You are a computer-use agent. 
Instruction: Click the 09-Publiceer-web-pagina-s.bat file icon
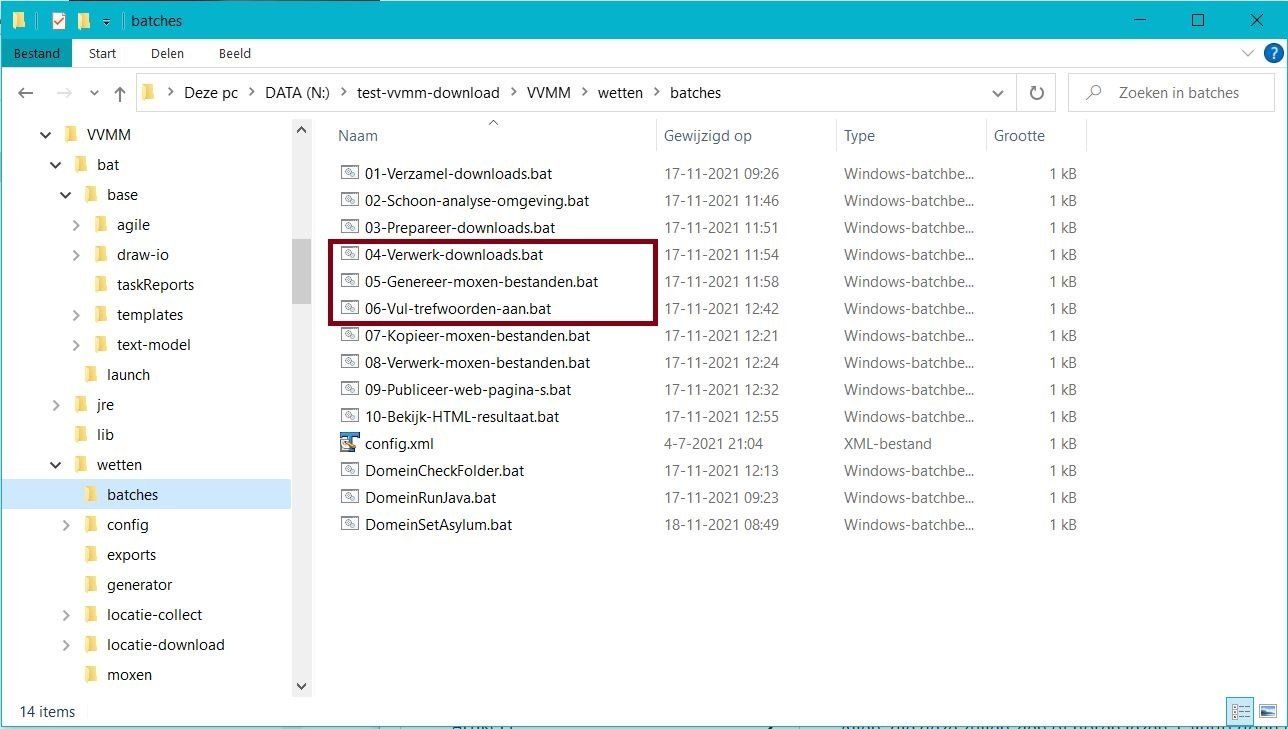(x=349, y=389)
